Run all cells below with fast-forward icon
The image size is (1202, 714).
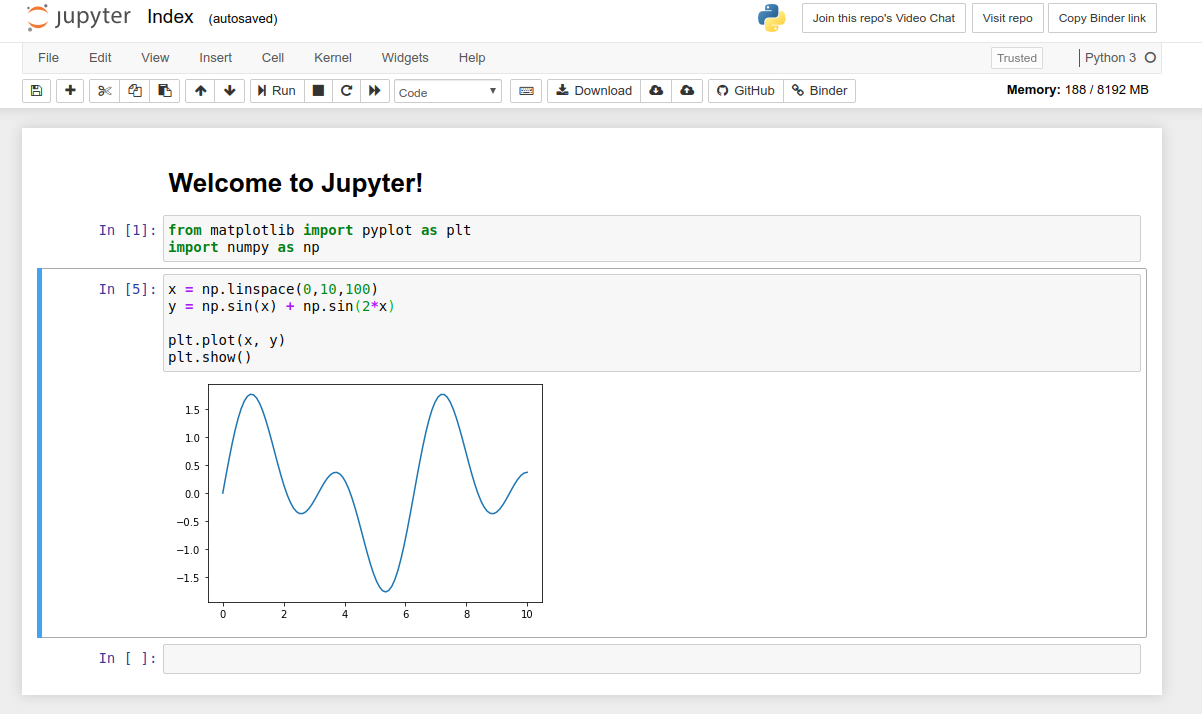pos(373,90)
